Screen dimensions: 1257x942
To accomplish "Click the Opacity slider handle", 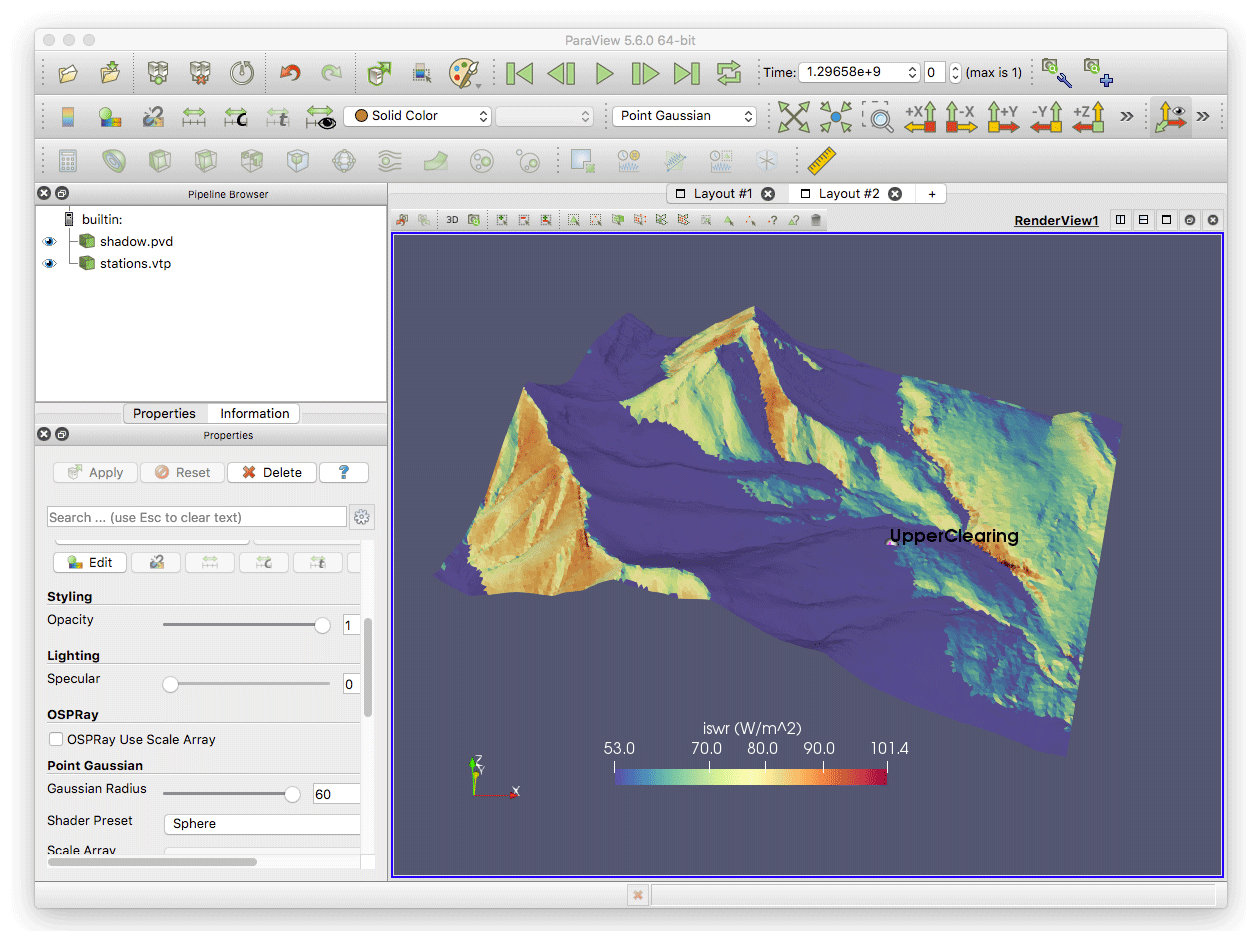I will click(x=322, y=626).
